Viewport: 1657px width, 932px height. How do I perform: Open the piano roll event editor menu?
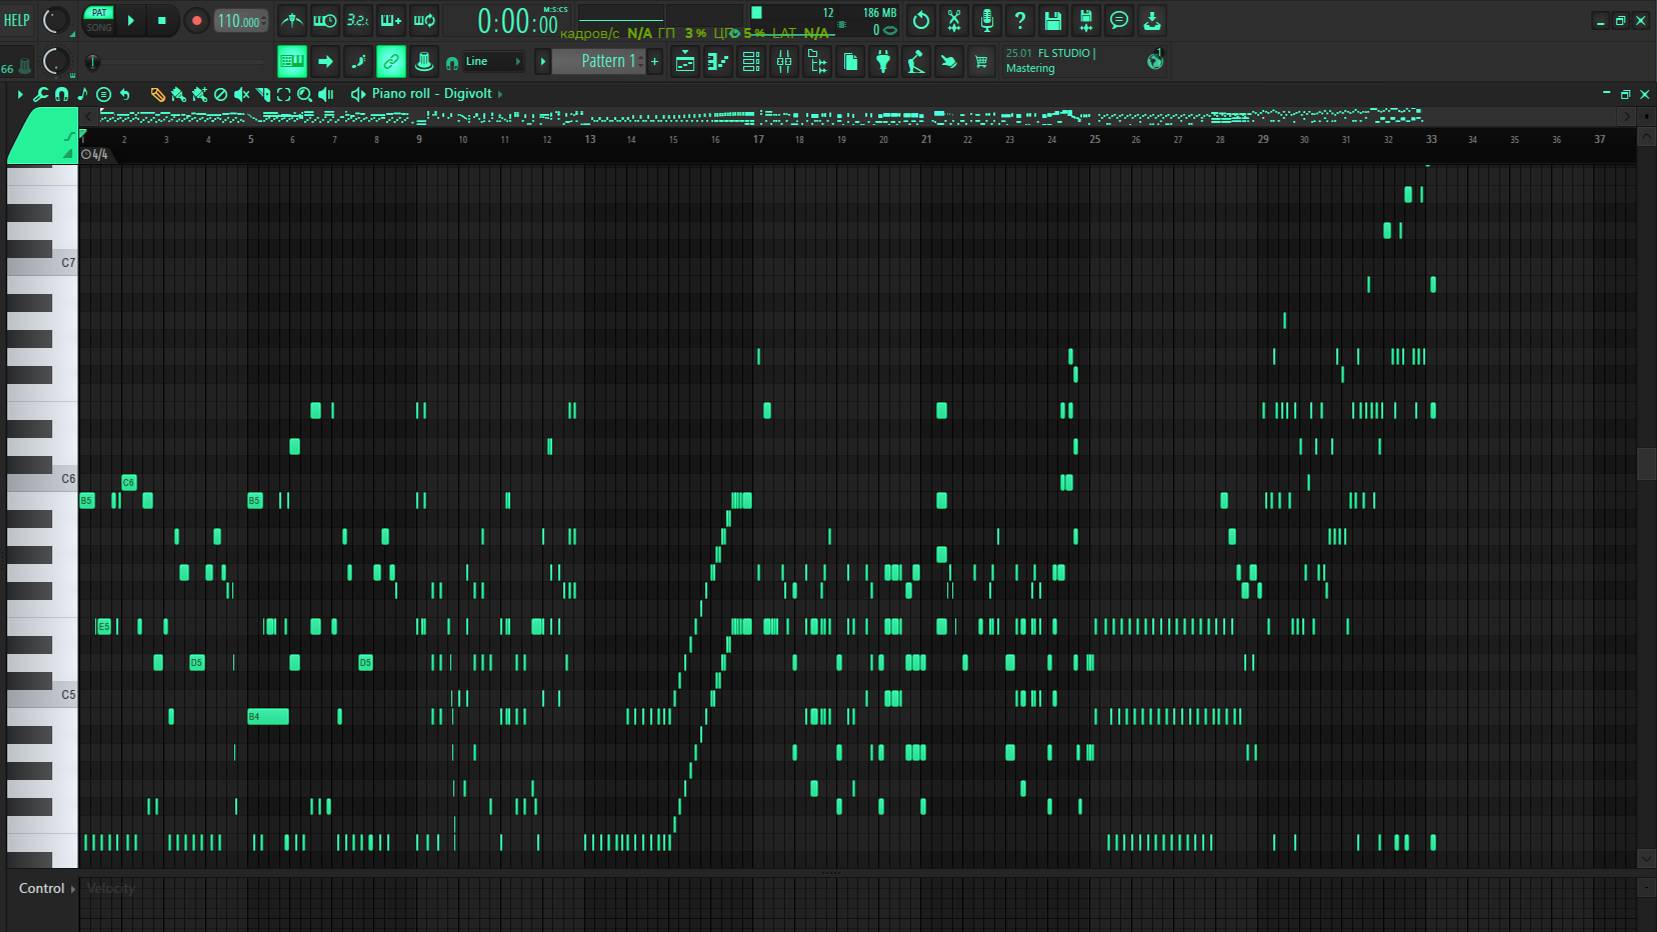coord(104,94)
